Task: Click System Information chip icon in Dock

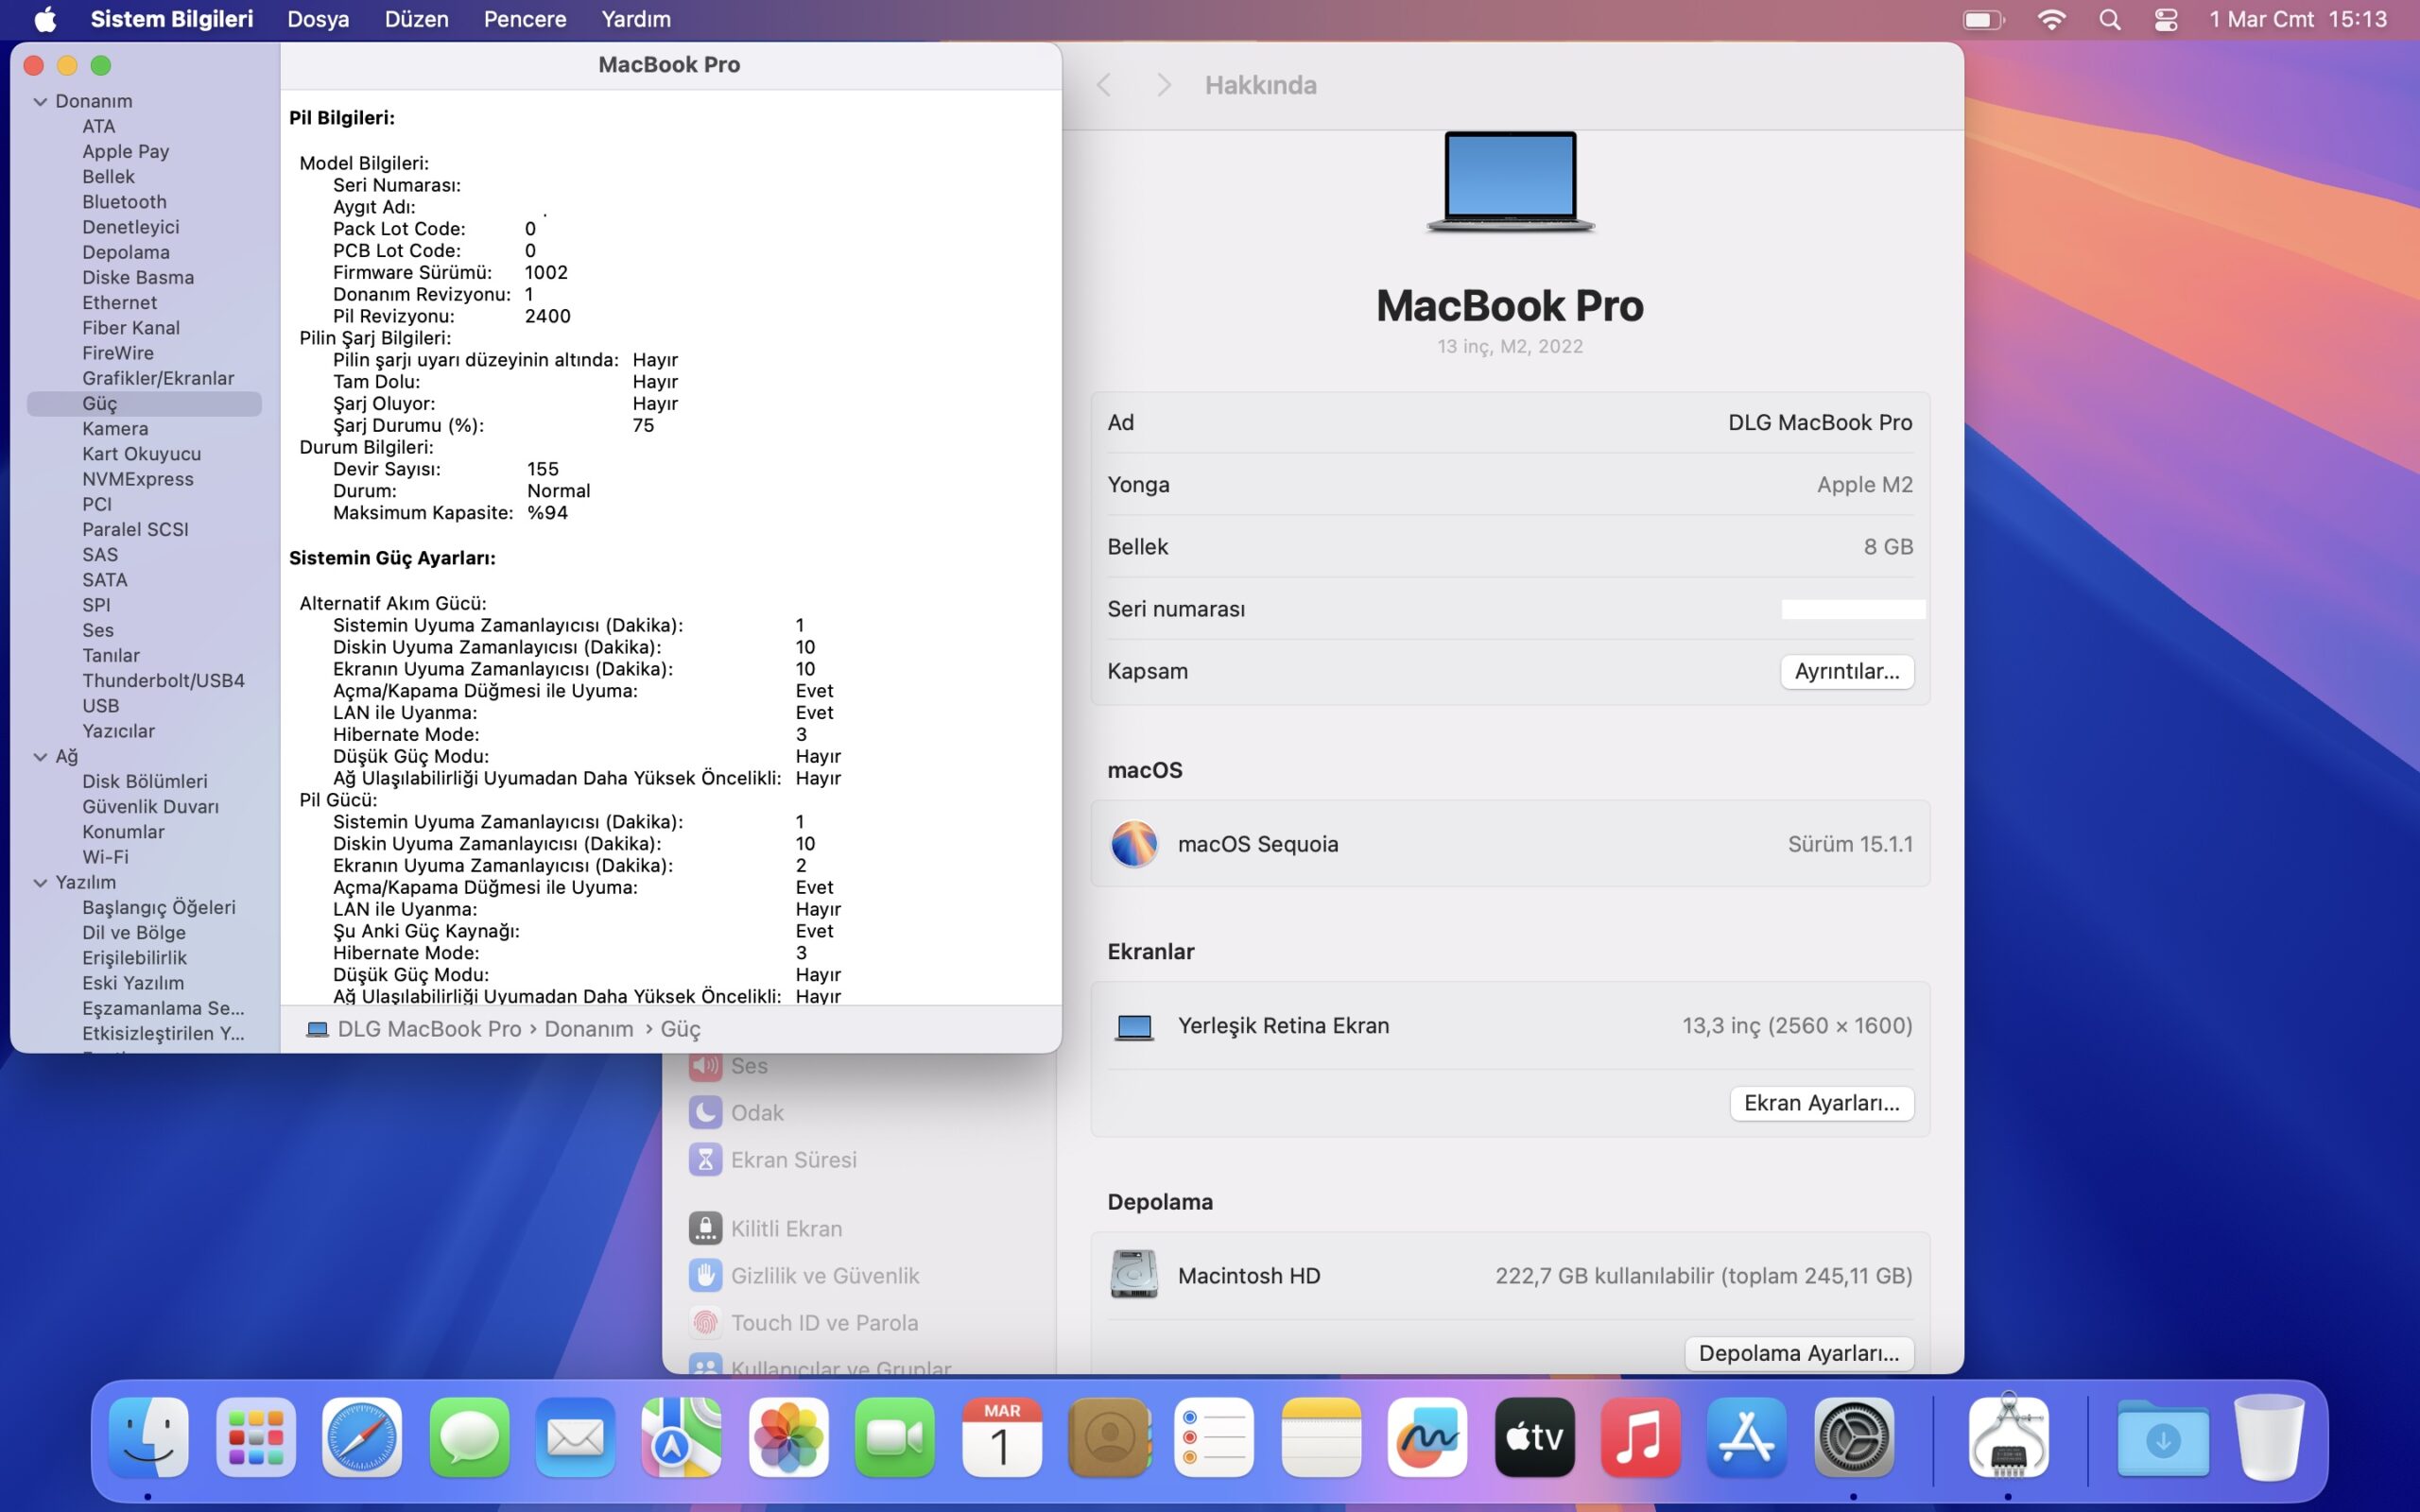Action: [2008, 1438]
